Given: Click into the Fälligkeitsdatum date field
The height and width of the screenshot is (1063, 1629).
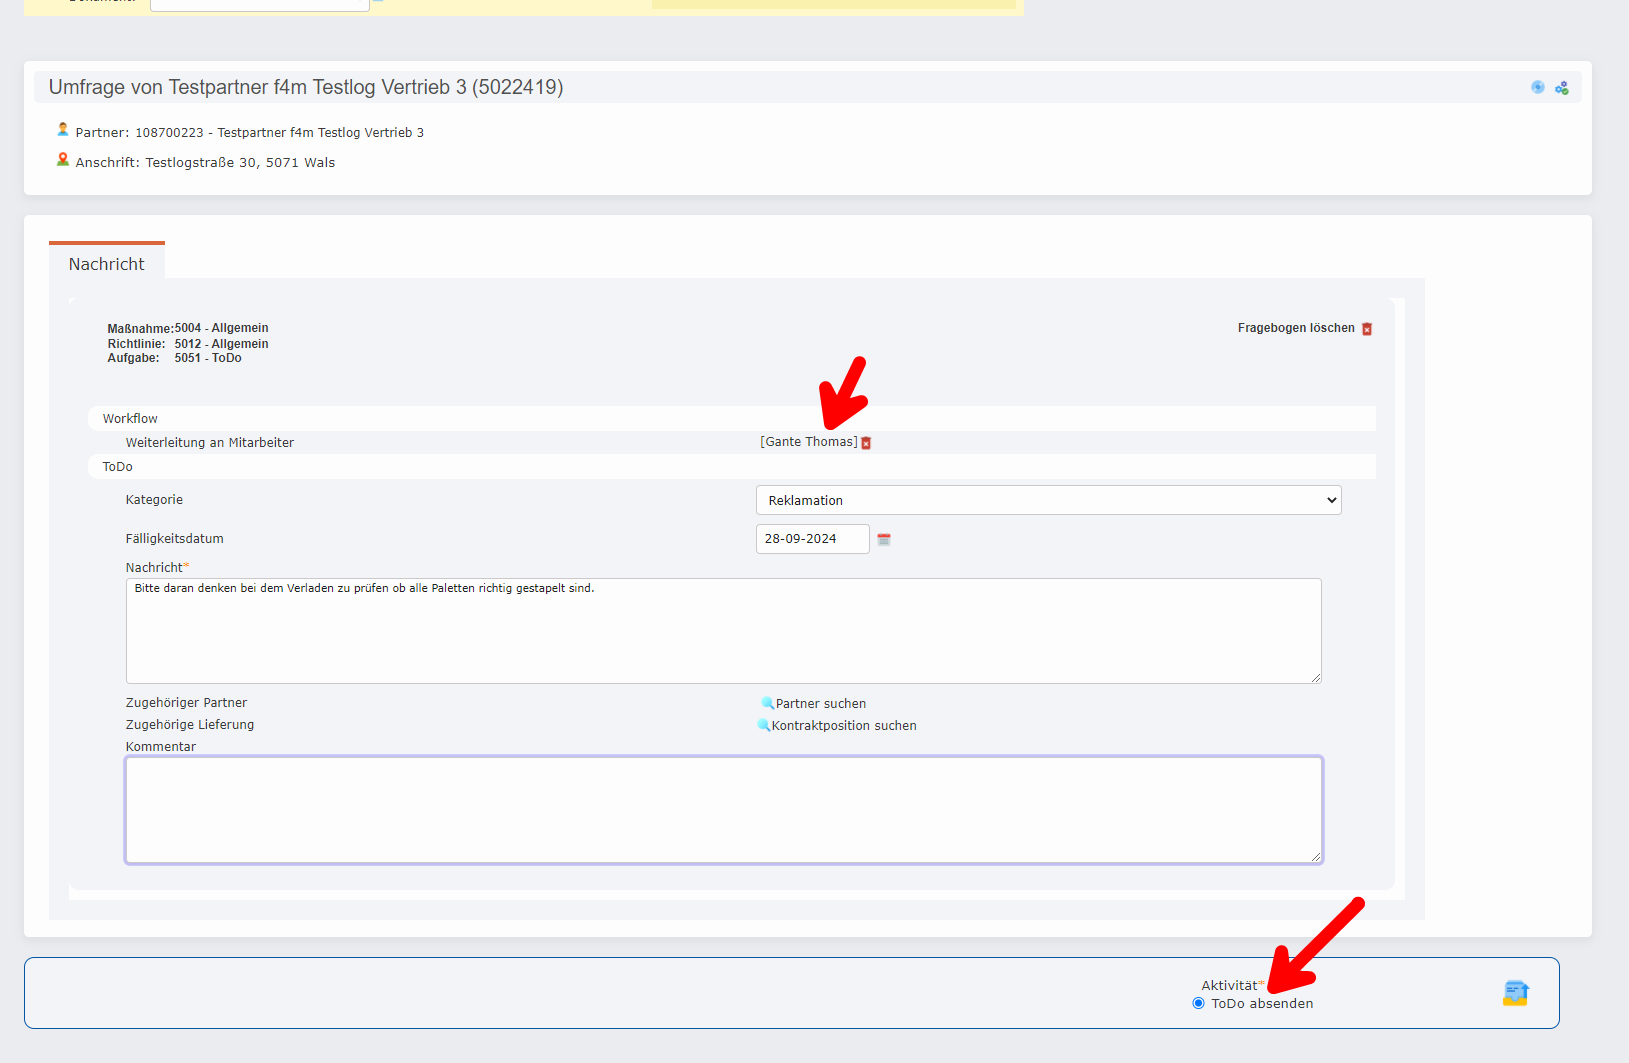Looking at the screenshot, I should (811, 539).
